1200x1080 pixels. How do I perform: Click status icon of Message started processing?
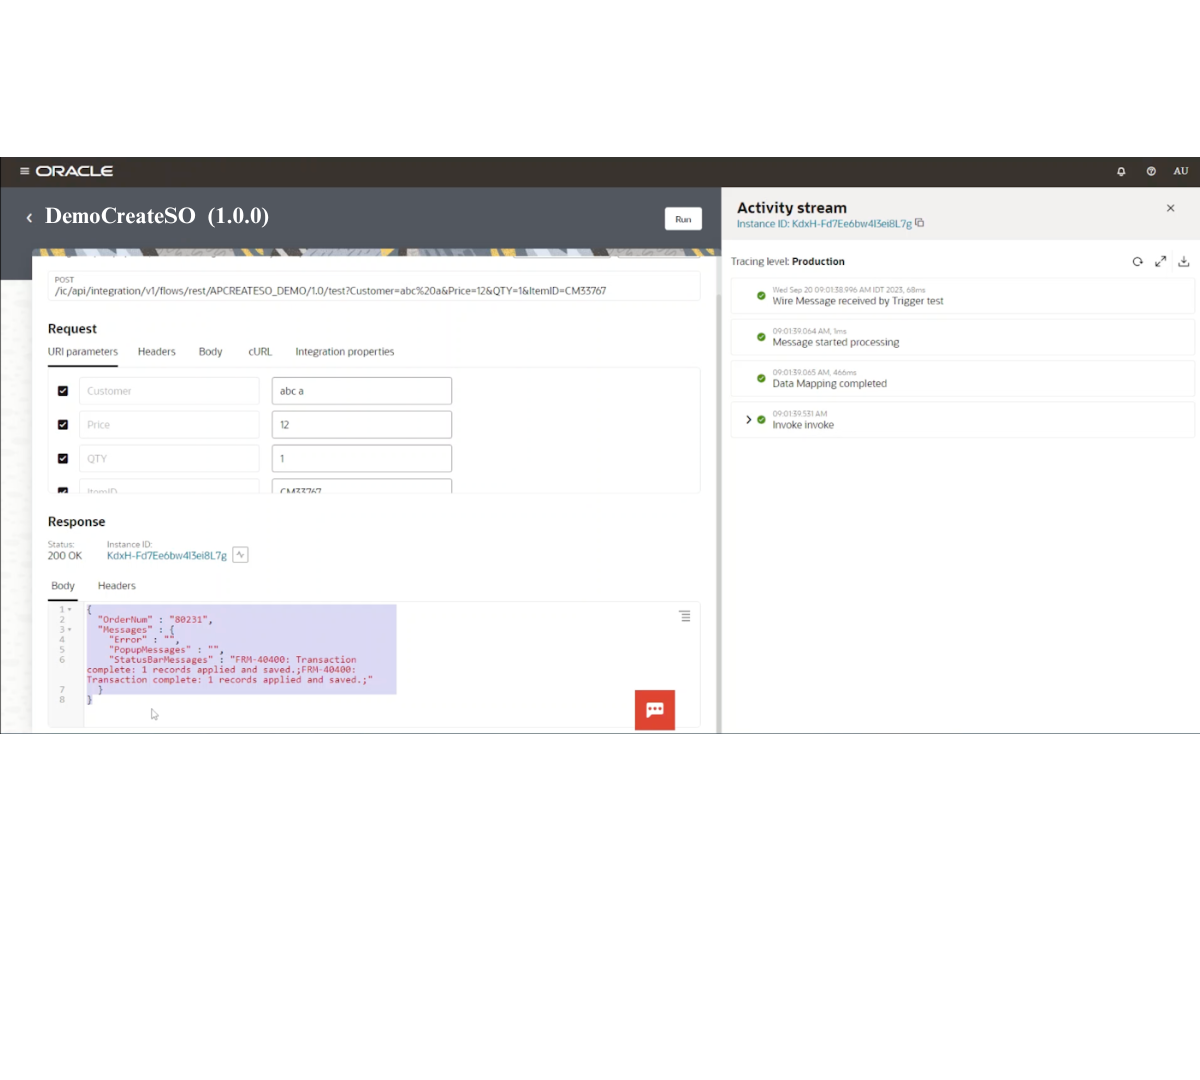[x=761, y=337]
